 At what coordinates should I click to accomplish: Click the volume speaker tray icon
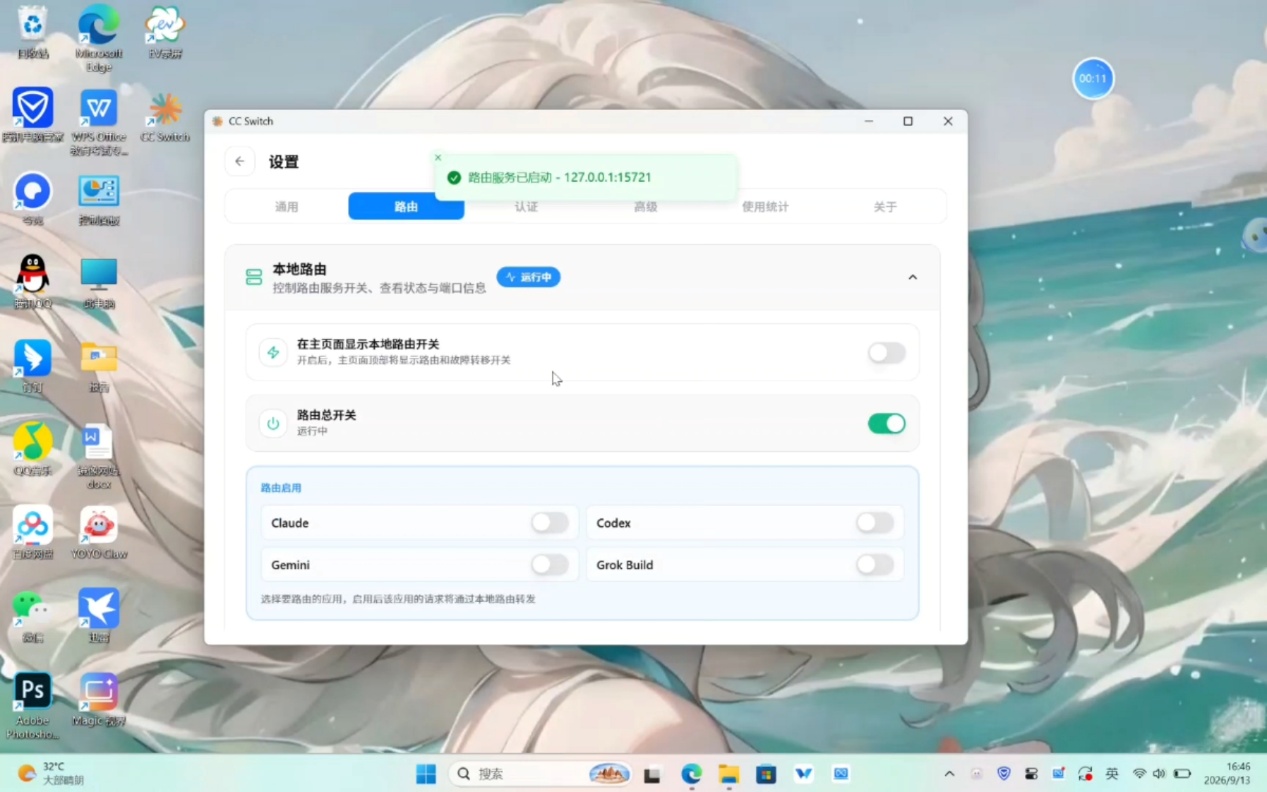(x=1159, y=774)
